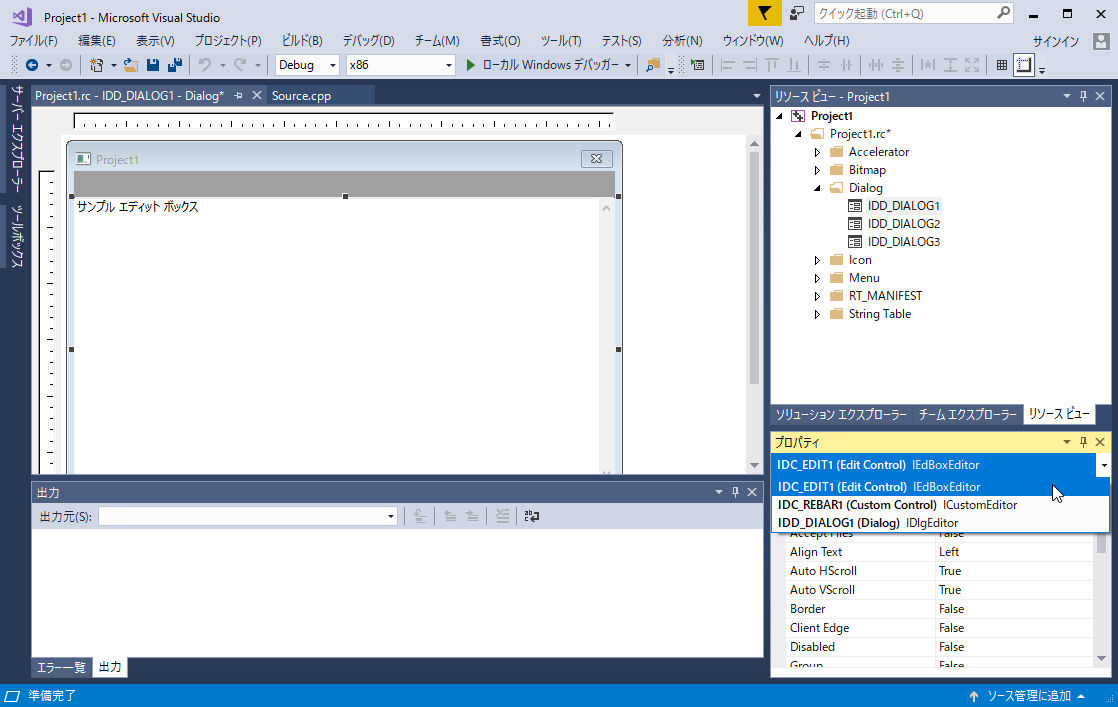Toggle guides using the highlighted toolbar icon
Viewport: 1118px width, 707px height.
[x=1024, y=65]
